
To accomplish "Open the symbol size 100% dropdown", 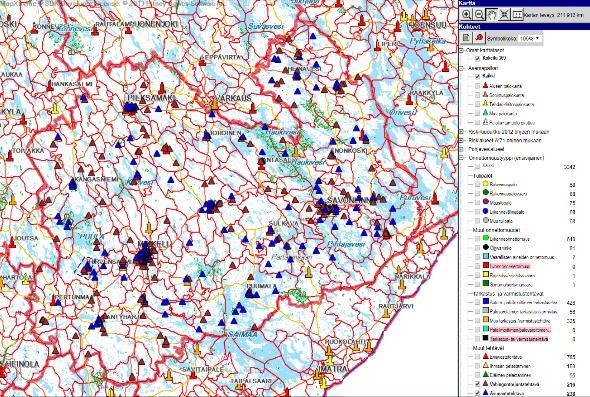I will pos(531,38).
